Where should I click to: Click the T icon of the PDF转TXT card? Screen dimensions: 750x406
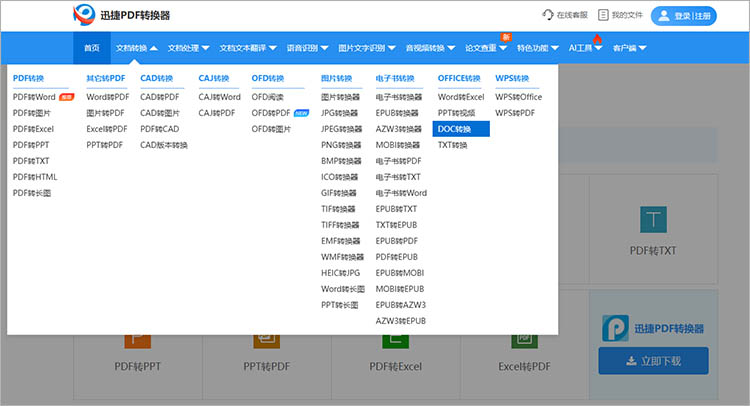coord(653,219)
